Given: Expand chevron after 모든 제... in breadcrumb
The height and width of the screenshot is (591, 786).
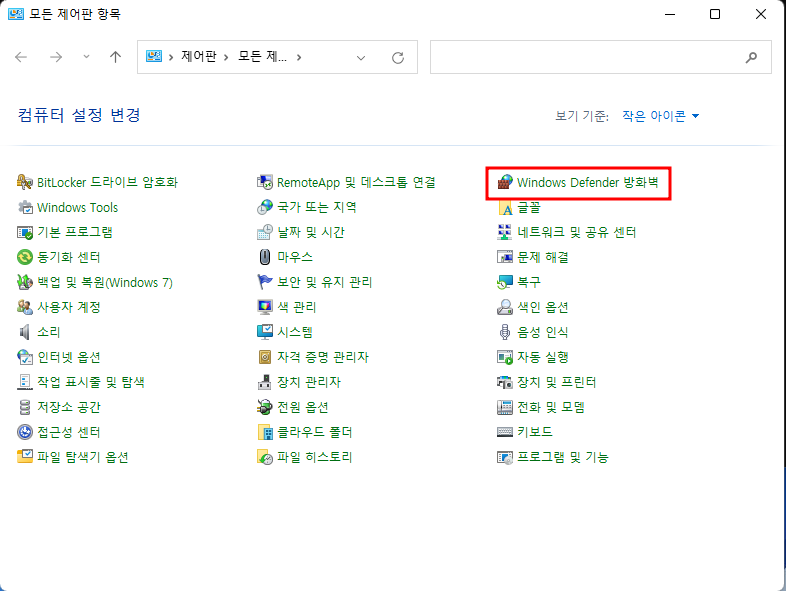Looking at the screenshot, I should pos(299,57).
